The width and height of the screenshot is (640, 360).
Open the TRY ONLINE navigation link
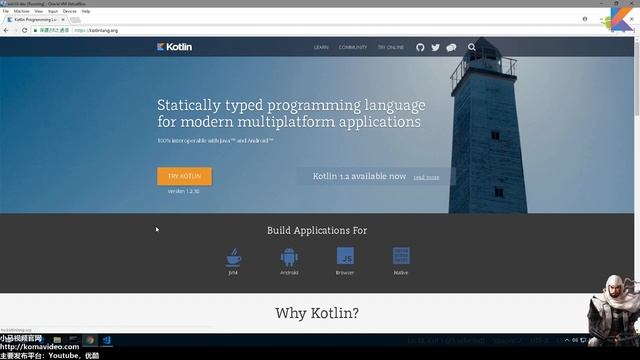(391, 47)
